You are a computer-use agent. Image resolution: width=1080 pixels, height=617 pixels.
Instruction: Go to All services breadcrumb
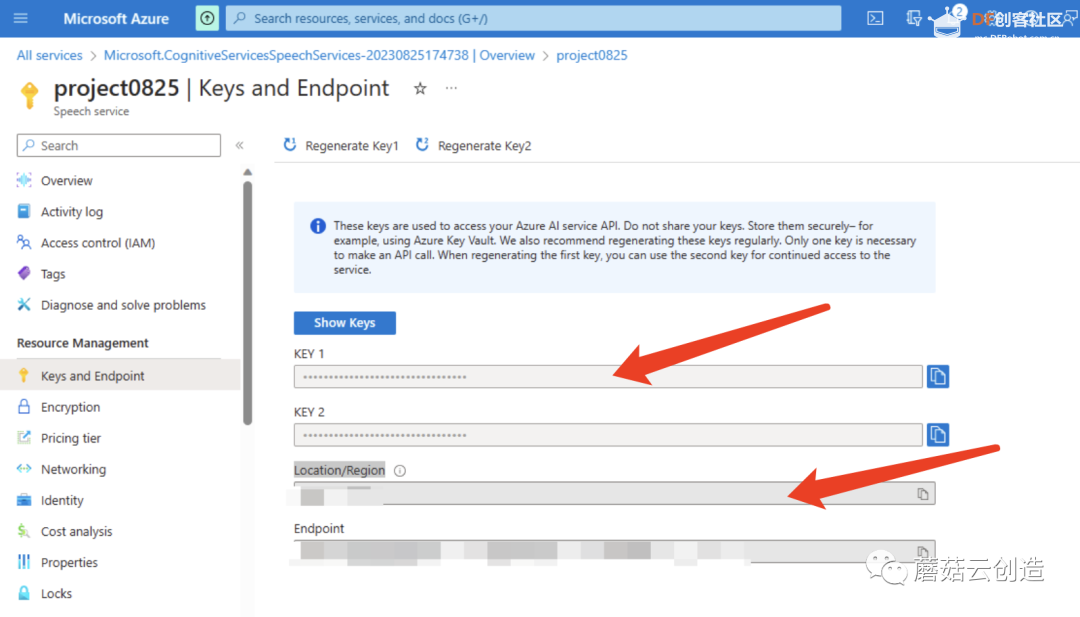pos(50,55)
